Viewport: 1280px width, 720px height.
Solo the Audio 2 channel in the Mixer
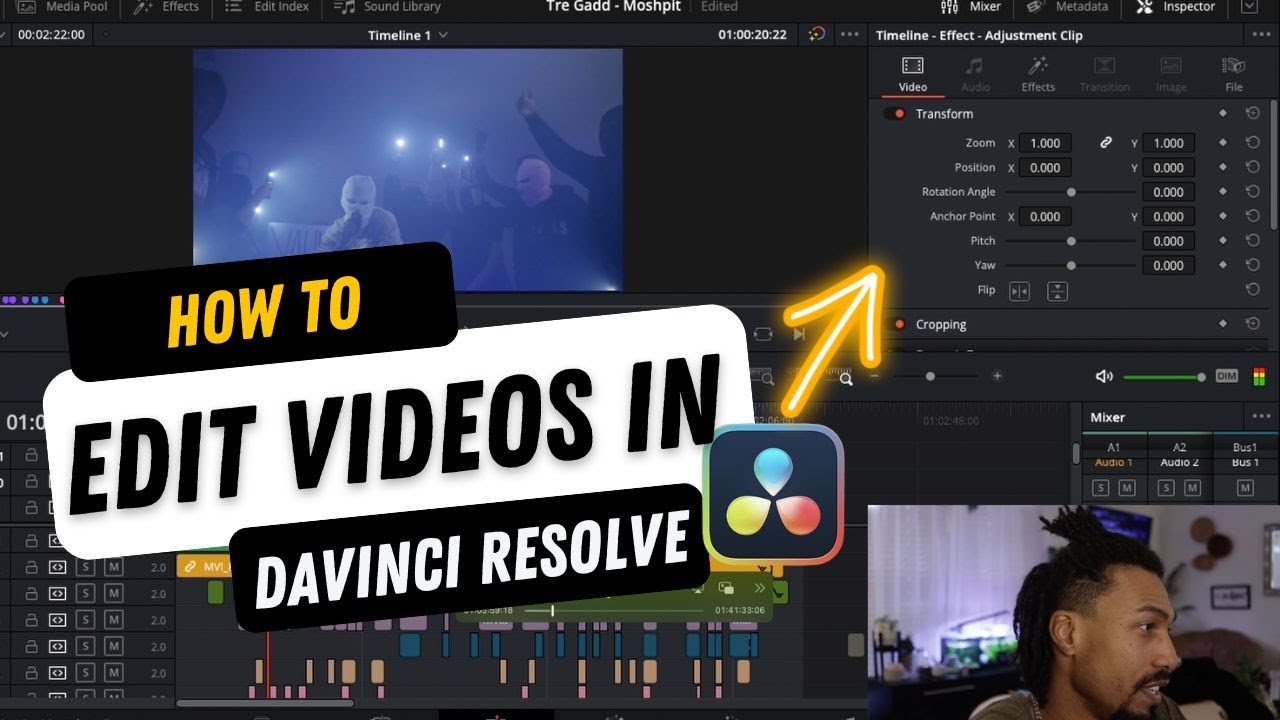[1166, 488]
